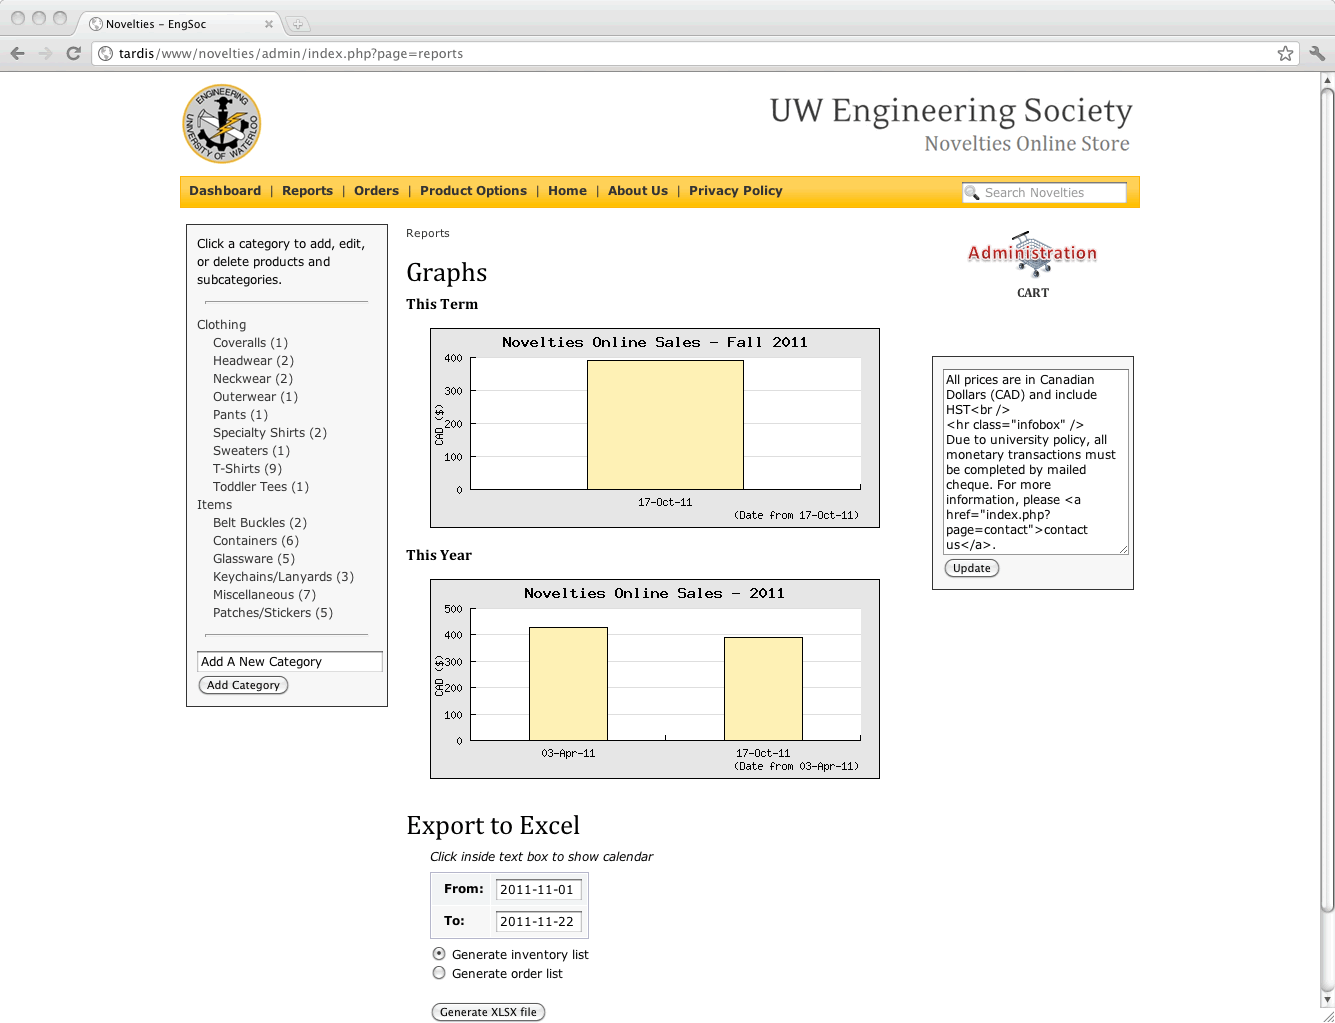Close the Novelties – EngSoc tab

[268, 24]
